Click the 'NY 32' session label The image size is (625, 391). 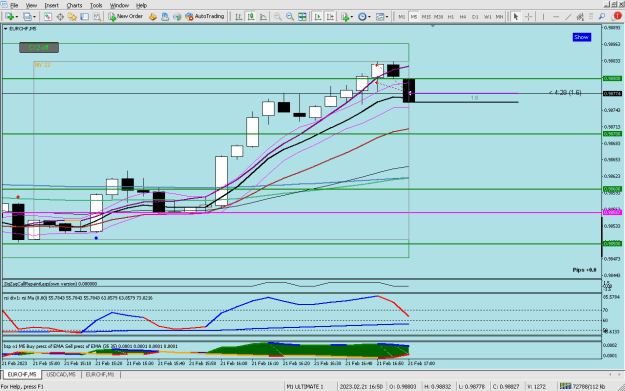click(42, 65)
